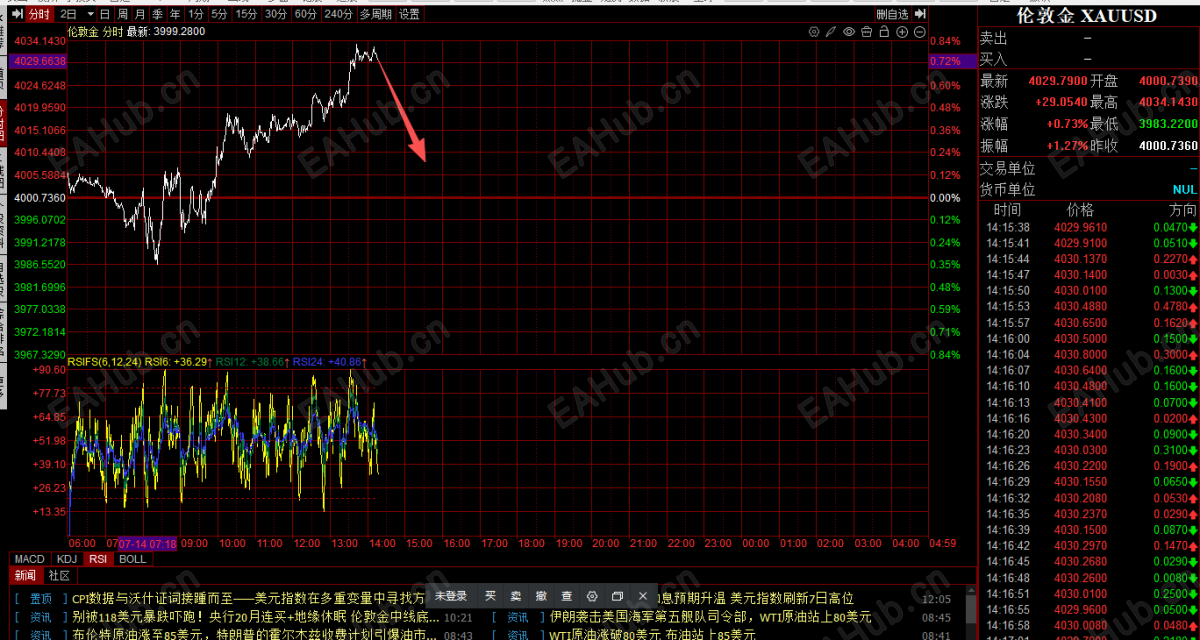The image size is (1200, 640).
Task: Click the 4029.6638 price axis marker
Action: click(40, 61)
